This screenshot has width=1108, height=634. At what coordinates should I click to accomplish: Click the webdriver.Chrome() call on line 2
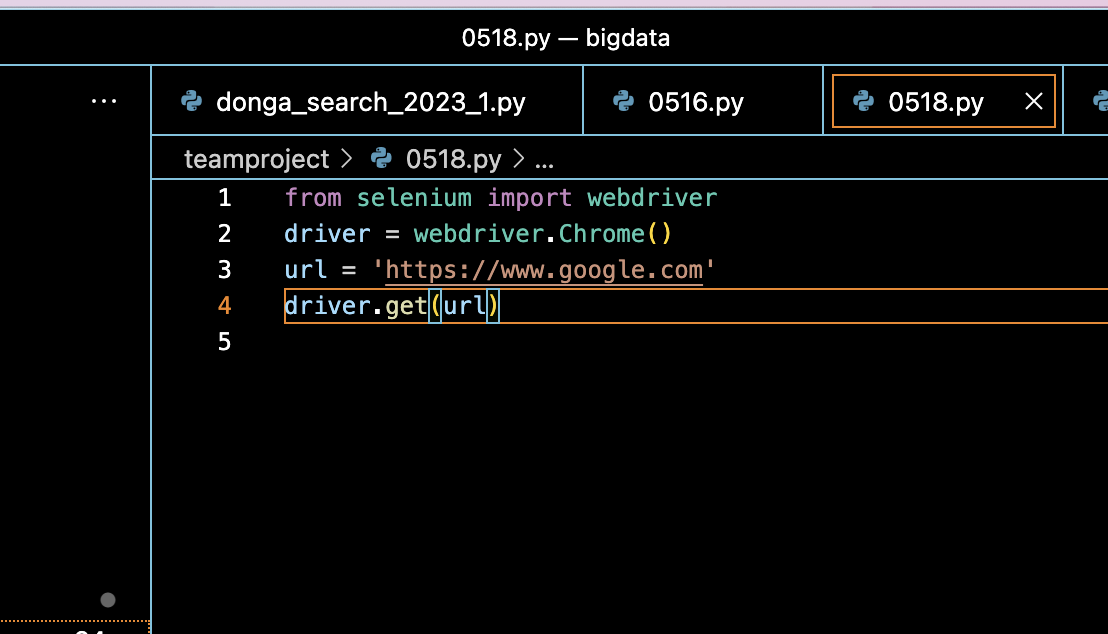pyautogui.click(x=544, y=233)
